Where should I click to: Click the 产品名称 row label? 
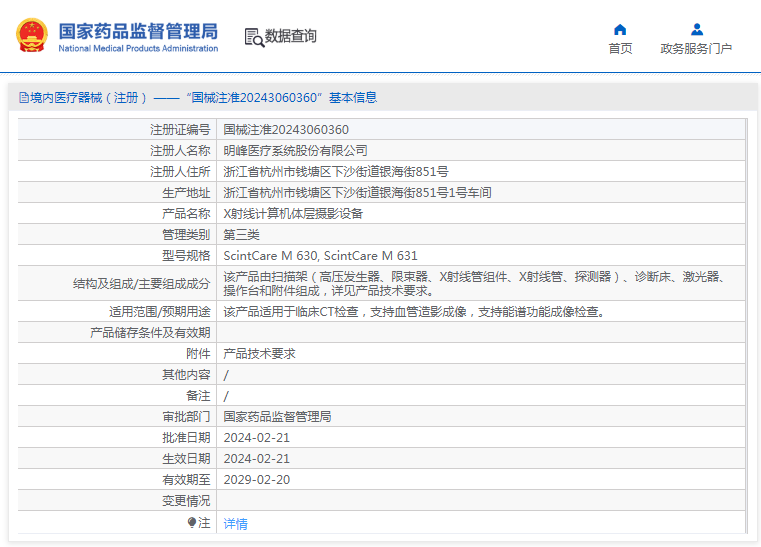tap(186, 214)
